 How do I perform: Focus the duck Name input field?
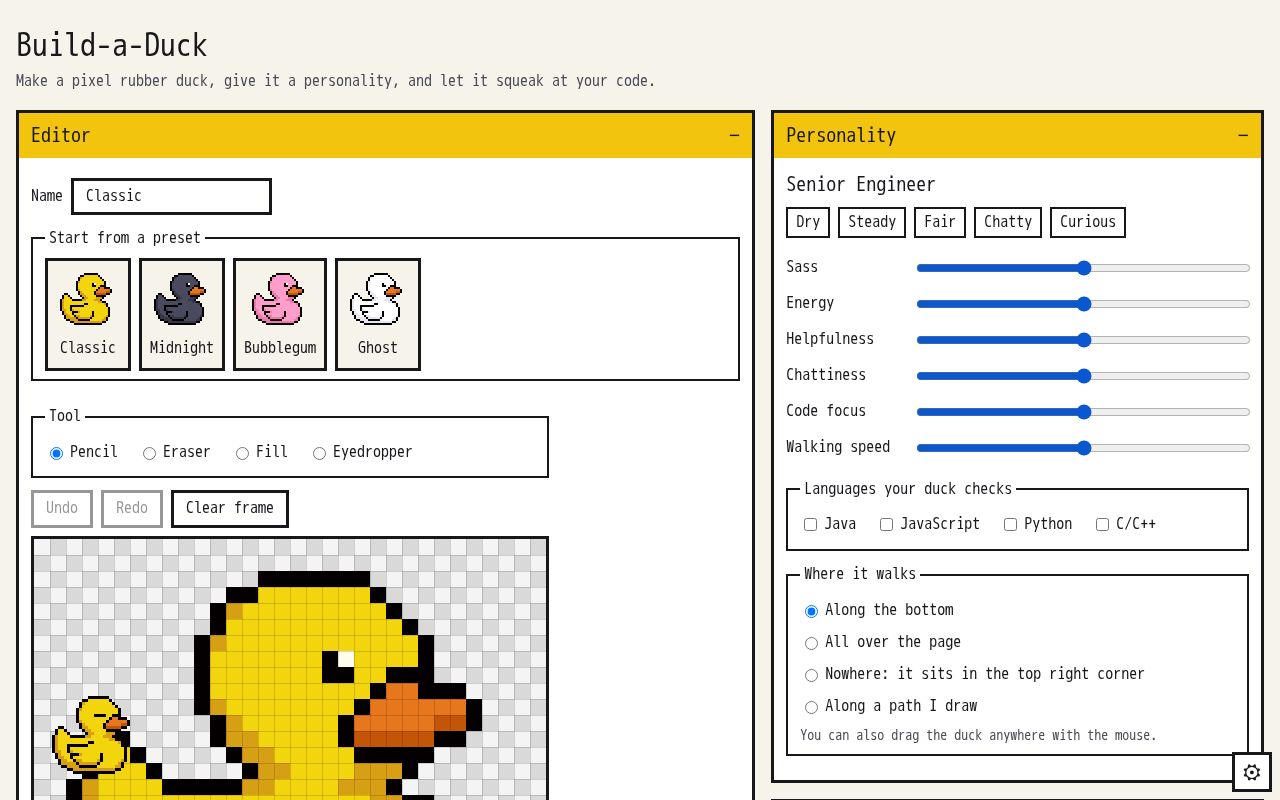(171, 196)
